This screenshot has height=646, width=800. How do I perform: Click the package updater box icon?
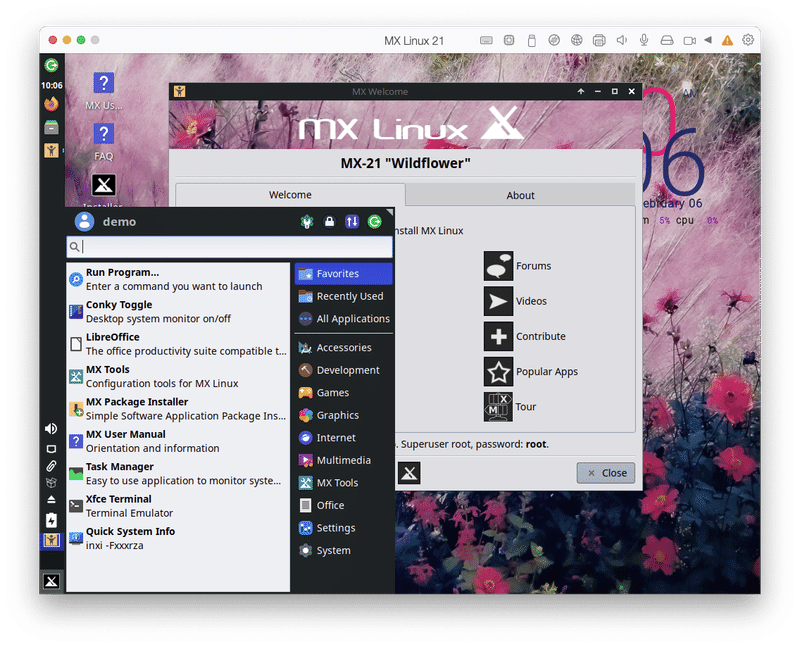point(51,483)
